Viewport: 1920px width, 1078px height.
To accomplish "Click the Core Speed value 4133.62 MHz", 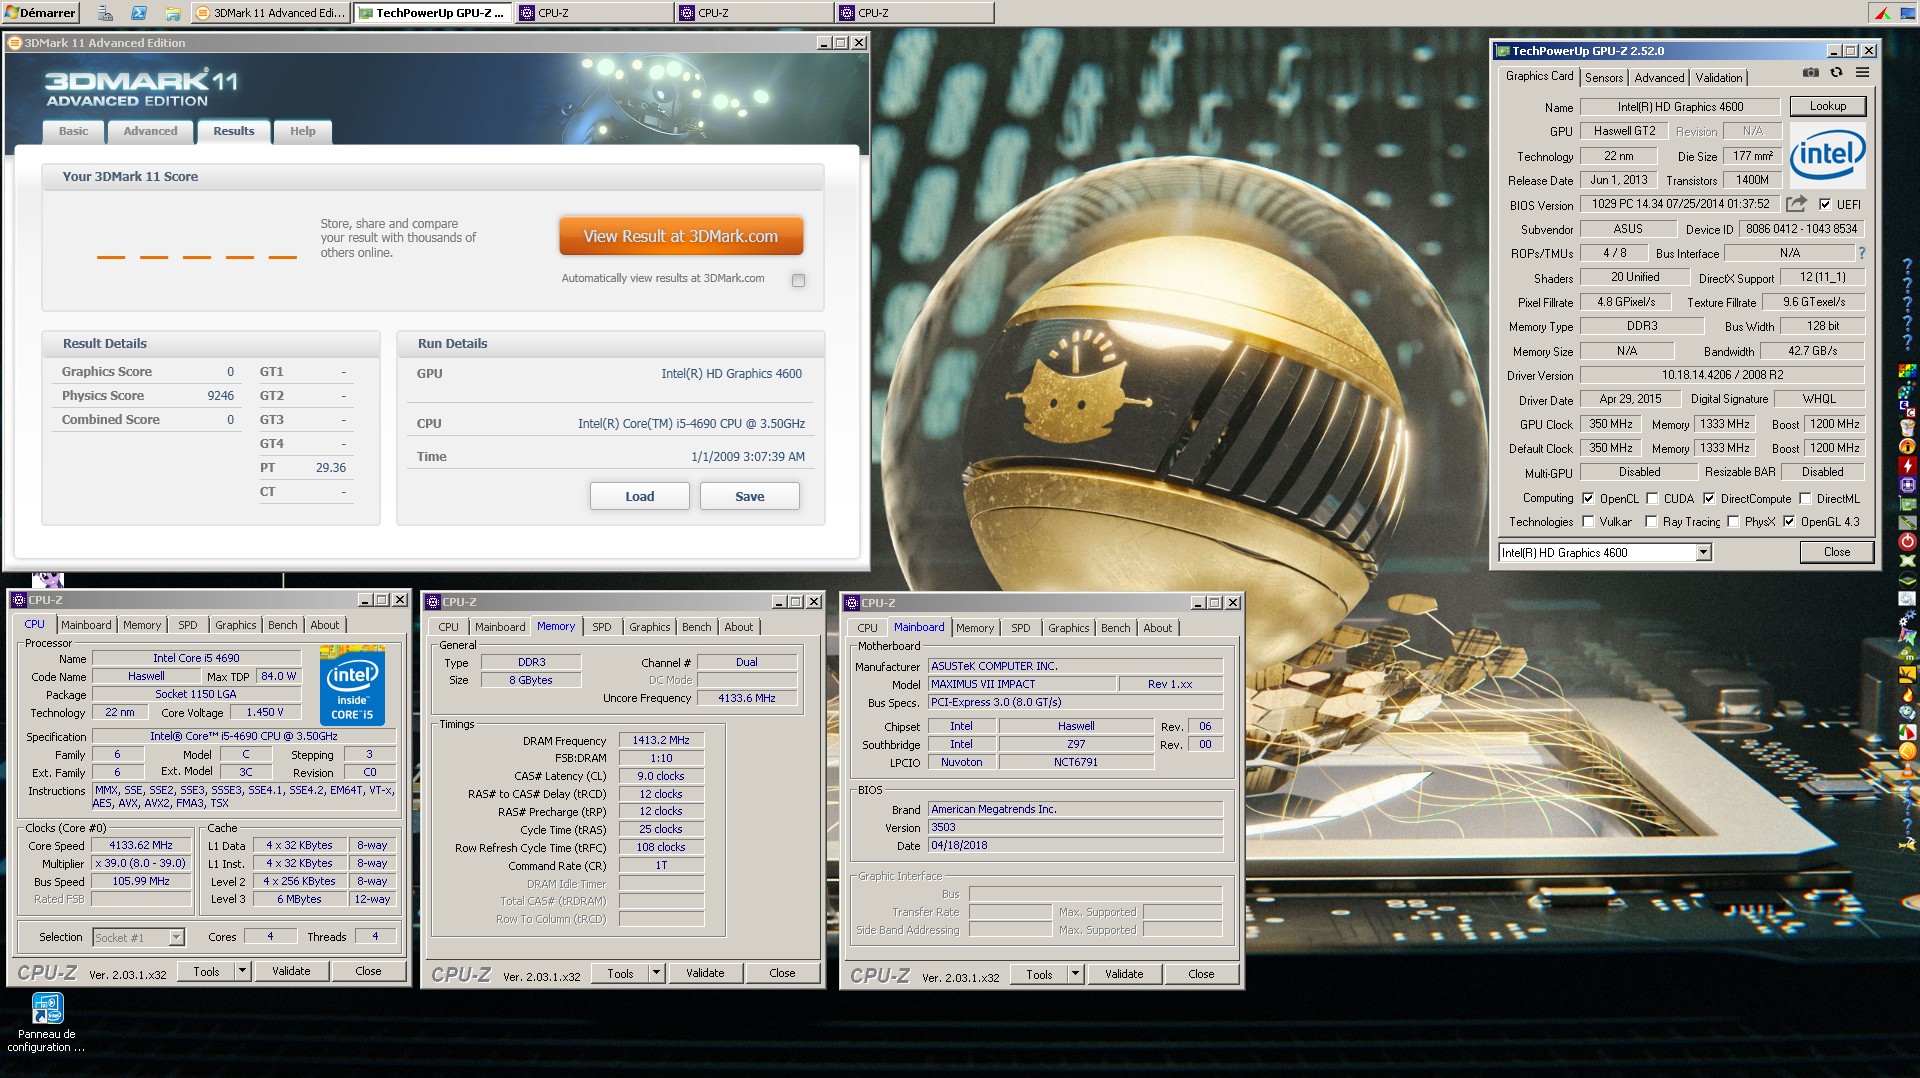I will (141, 845).
